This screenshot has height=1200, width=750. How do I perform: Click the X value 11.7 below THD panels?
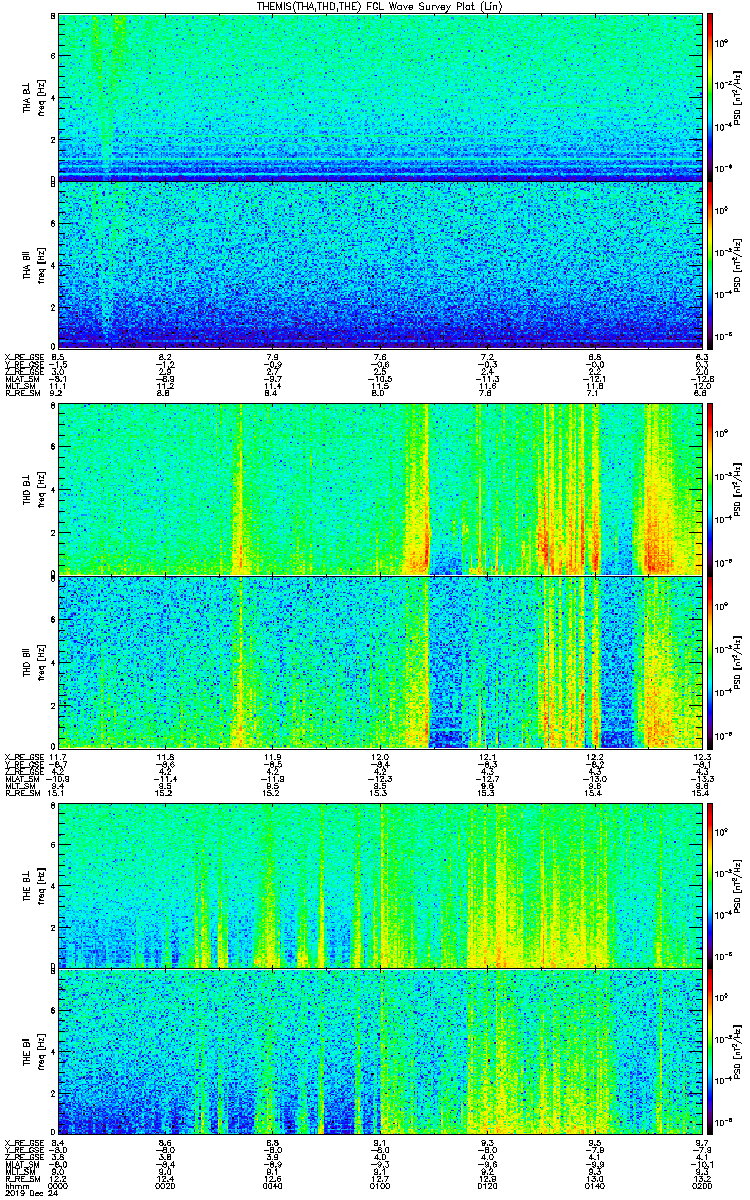pos(57,755)
